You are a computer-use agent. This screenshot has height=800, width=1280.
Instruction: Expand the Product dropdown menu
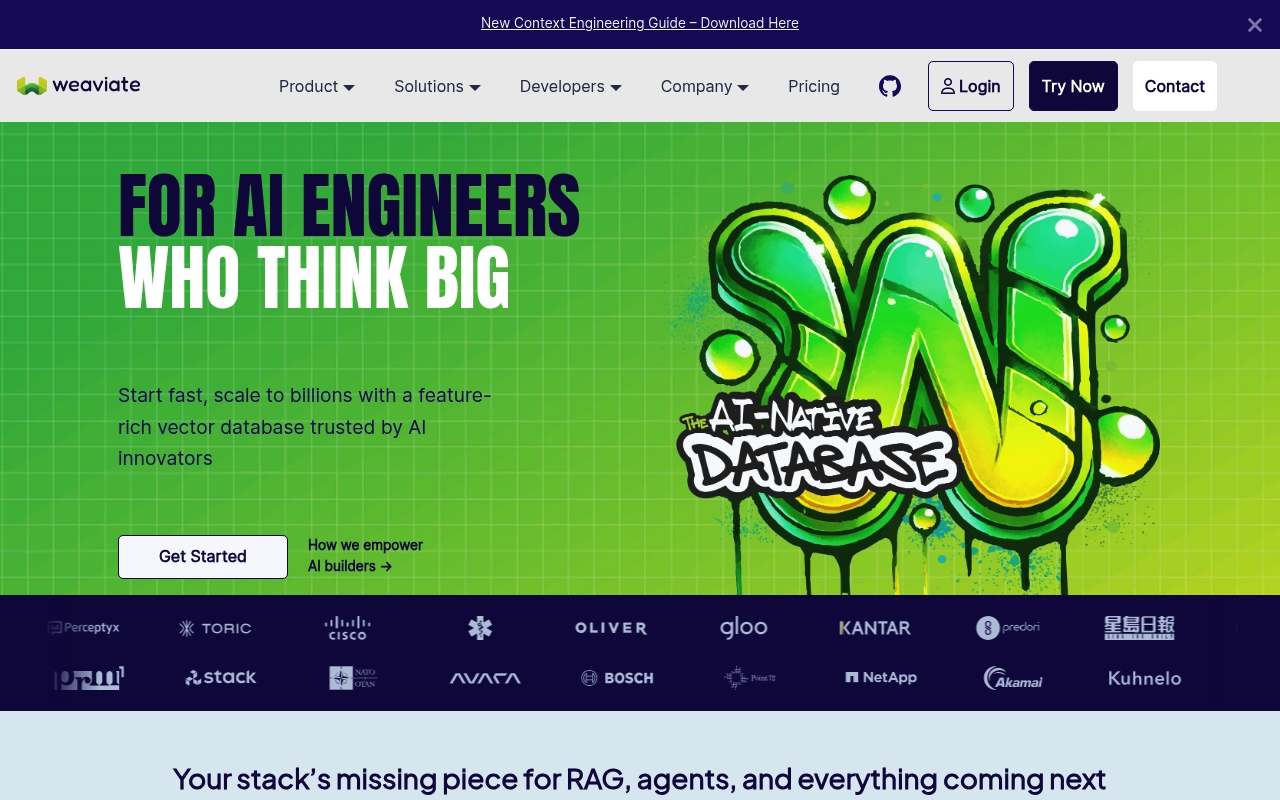coord(317,86)
